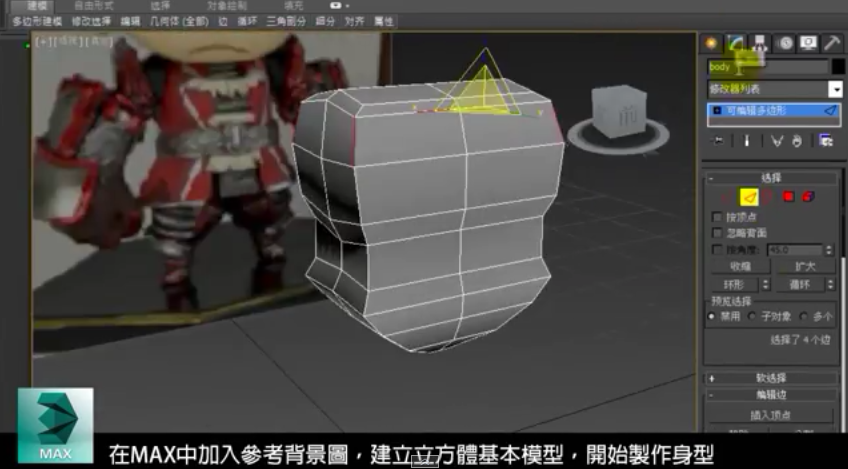Click the 环形 ring spinner arrows
The image size is (848, 469).
[766, 284]
